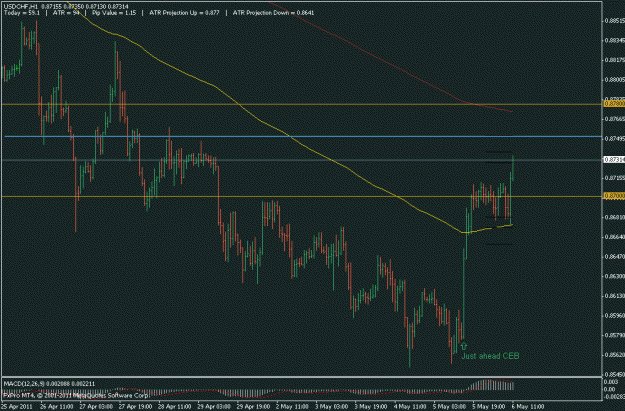Select the 'Just ahead CEB' text annotation
Viewport: 625px width, 411px height.
pyautogui.click(x=490, y=356)
